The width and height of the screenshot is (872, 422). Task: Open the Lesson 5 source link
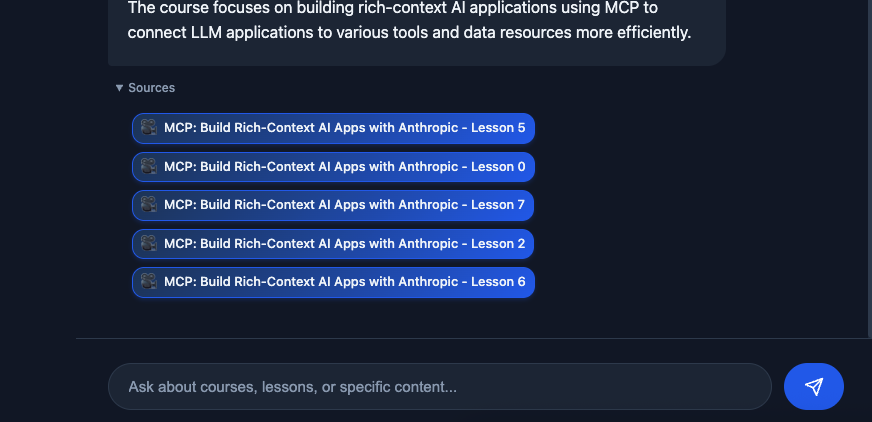pyautogui.click(x=344, y=128)
